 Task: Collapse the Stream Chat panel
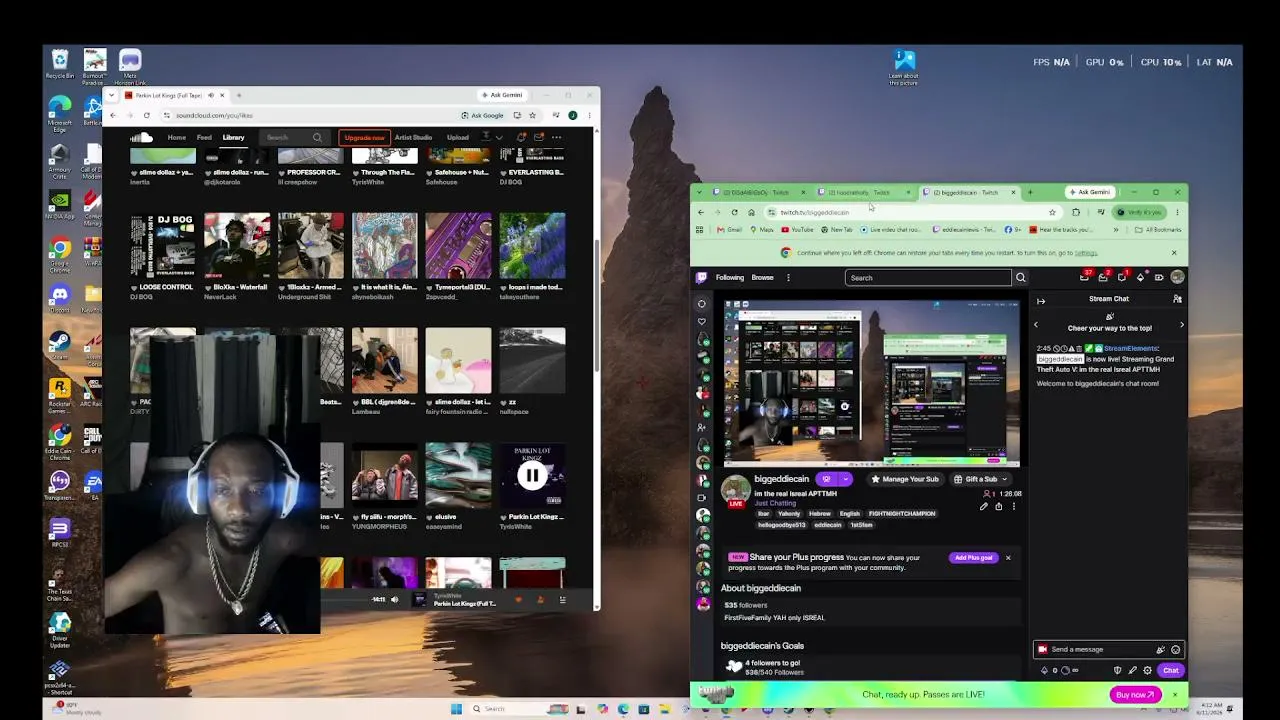[1041, 300]
